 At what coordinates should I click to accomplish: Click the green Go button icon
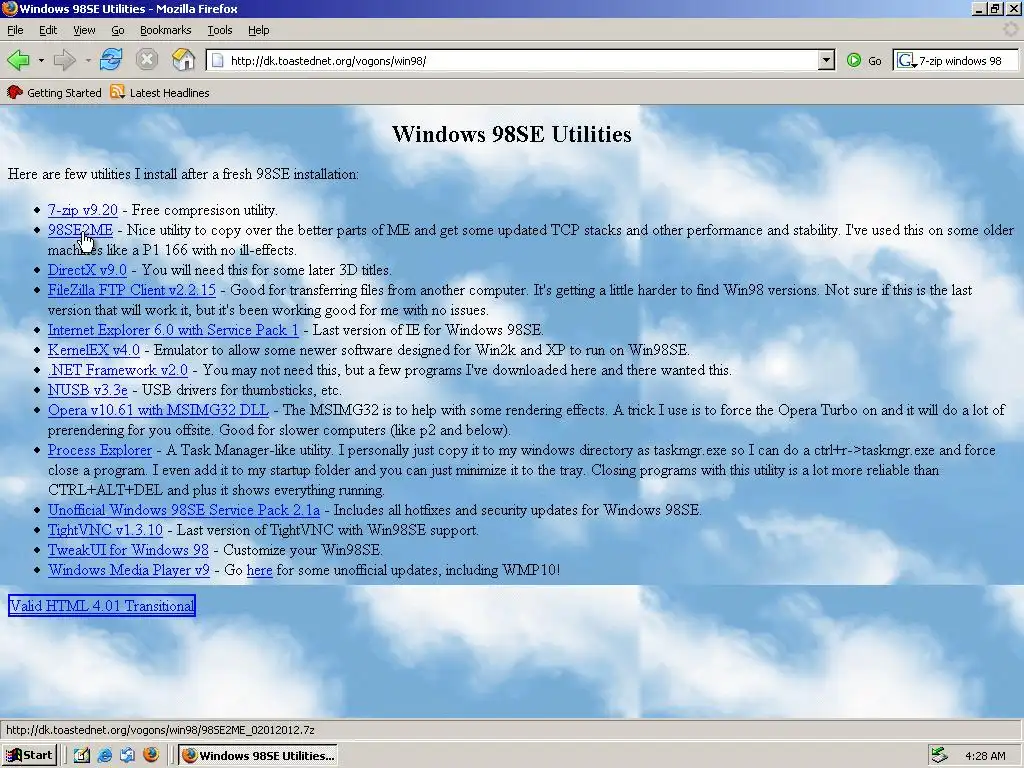pyautogui.click(x=854, y=60)
